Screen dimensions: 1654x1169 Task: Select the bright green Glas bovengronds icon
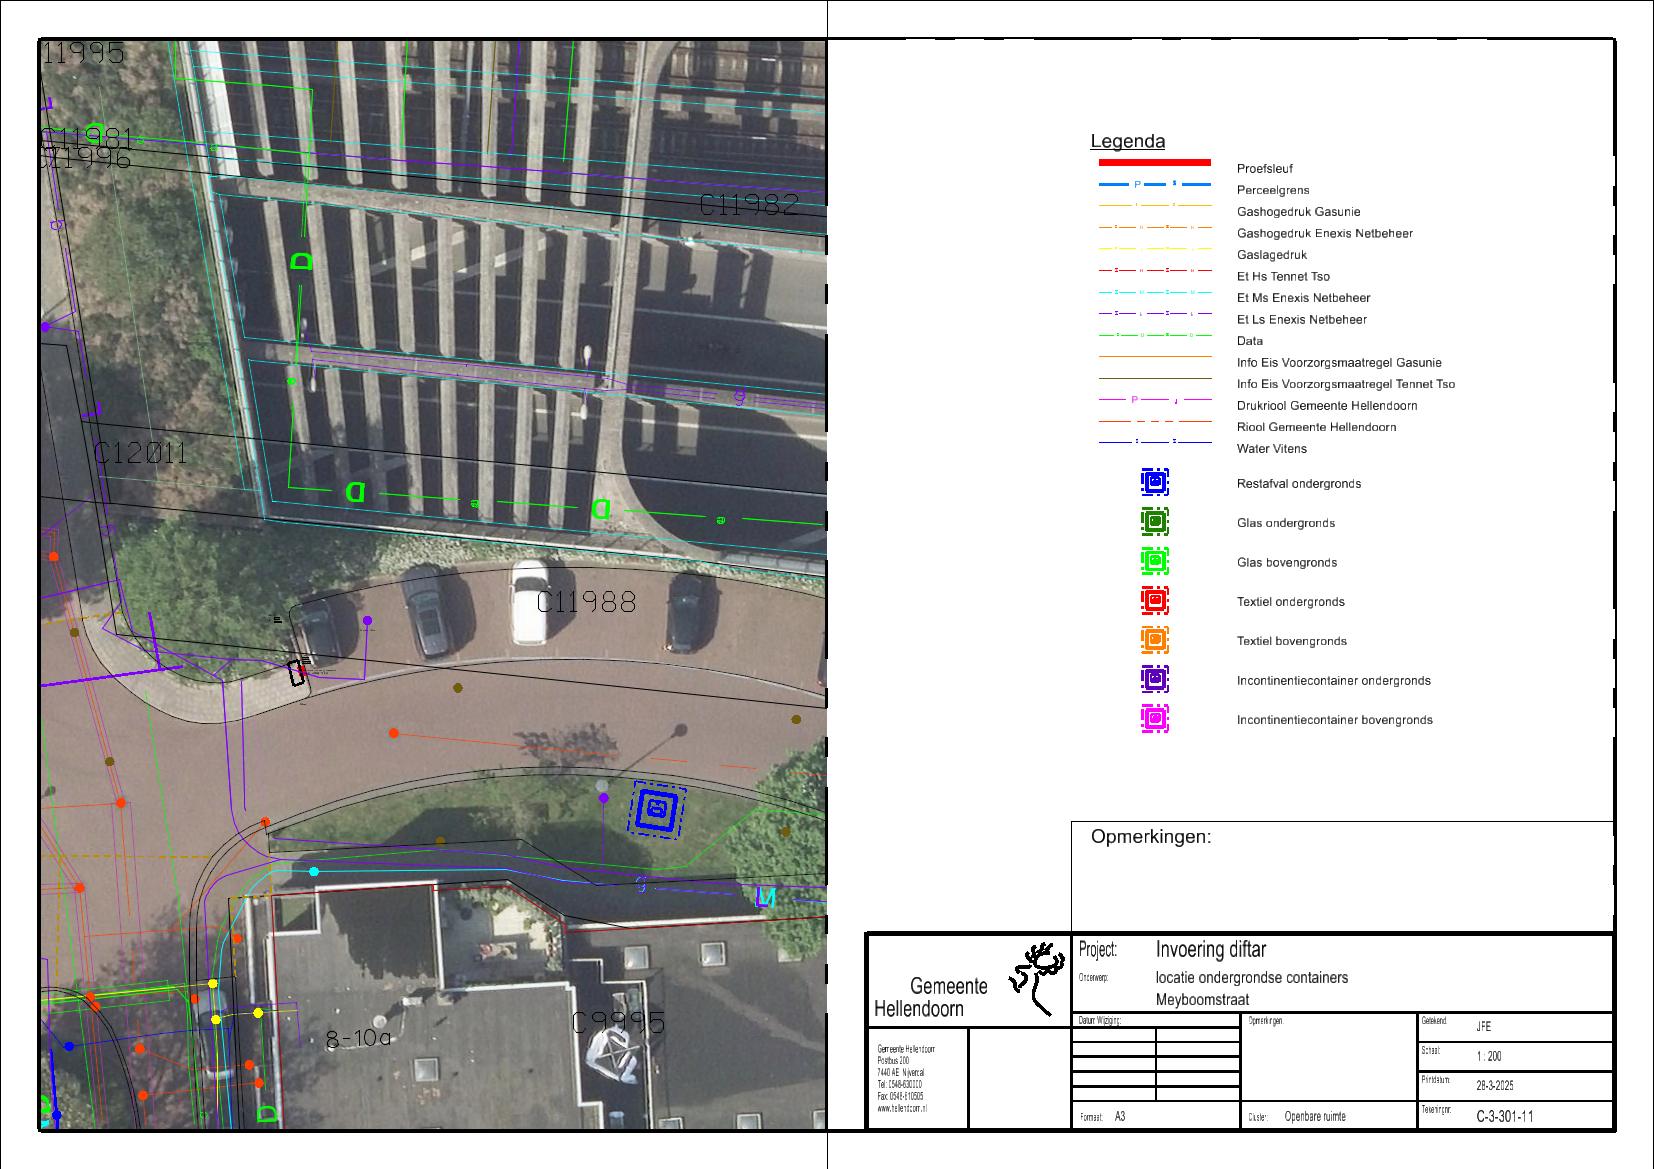pos(1154,562)
